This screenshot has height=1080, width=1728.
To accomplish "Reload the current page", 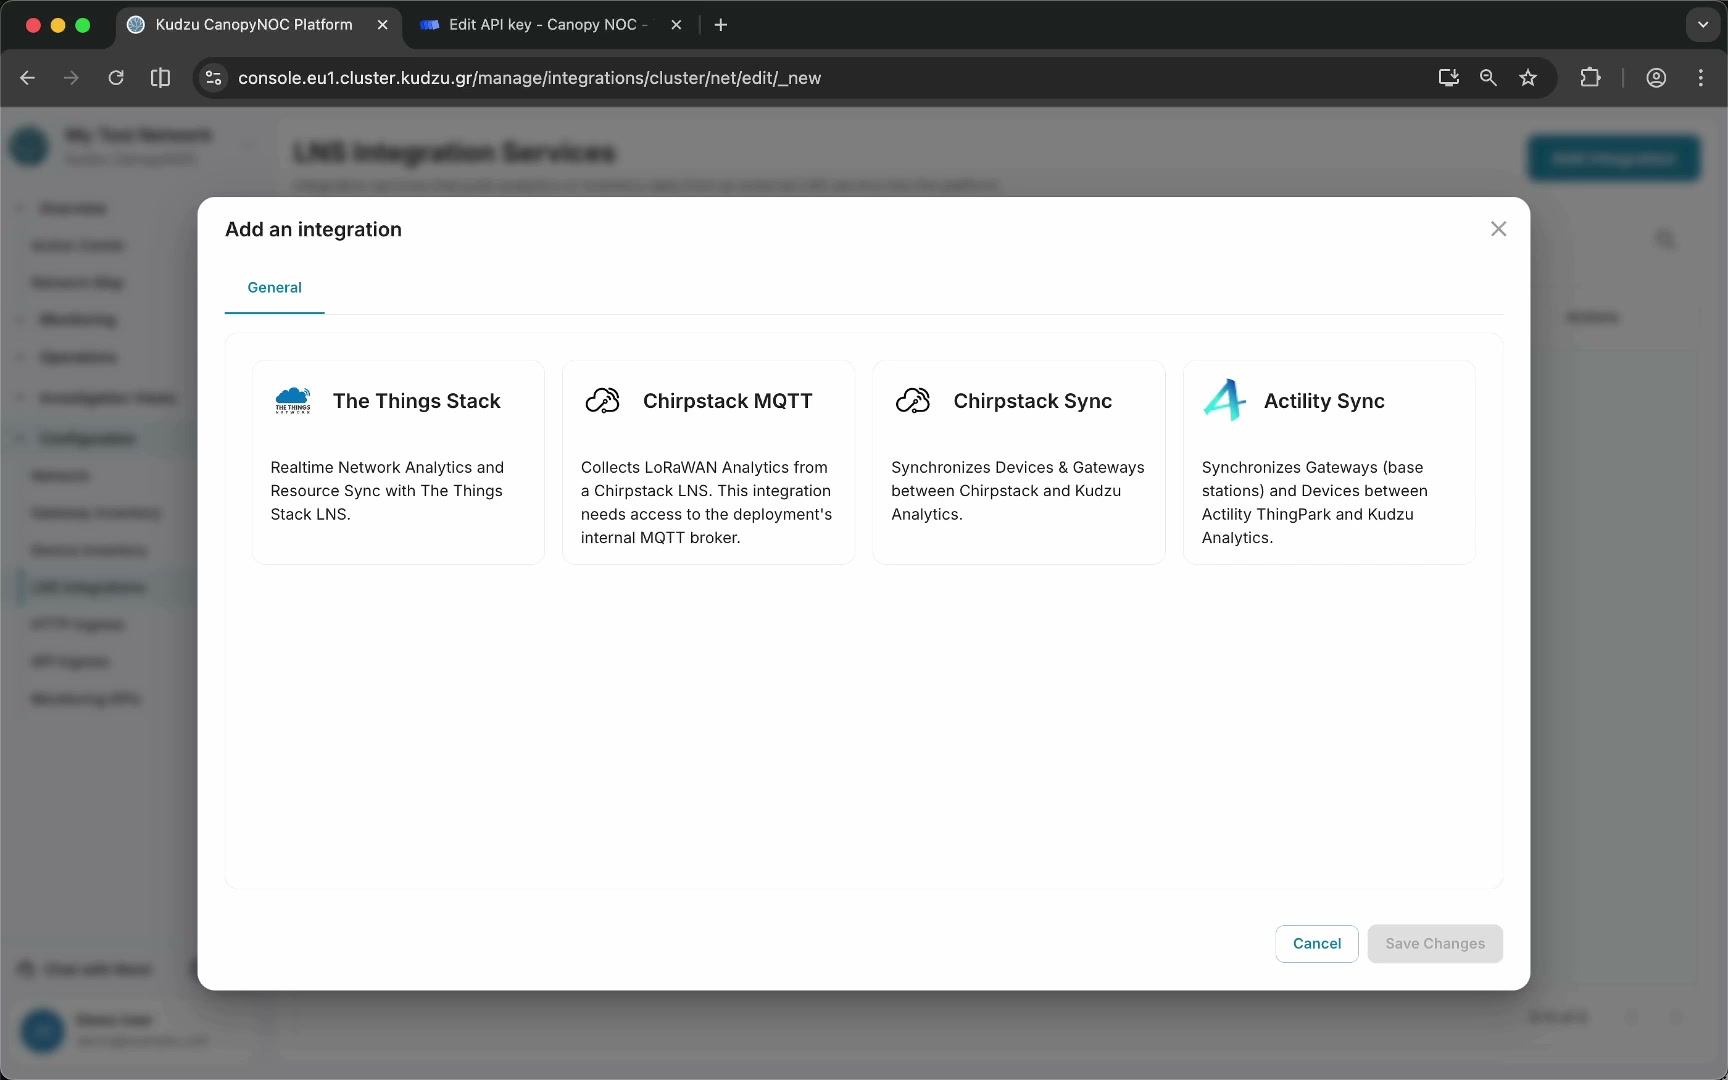I will (116, 78).
